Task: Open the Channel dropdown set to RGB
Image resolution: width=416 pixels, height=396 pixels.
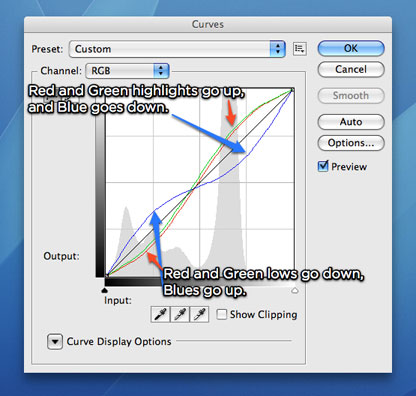Action: coord(127,71)
